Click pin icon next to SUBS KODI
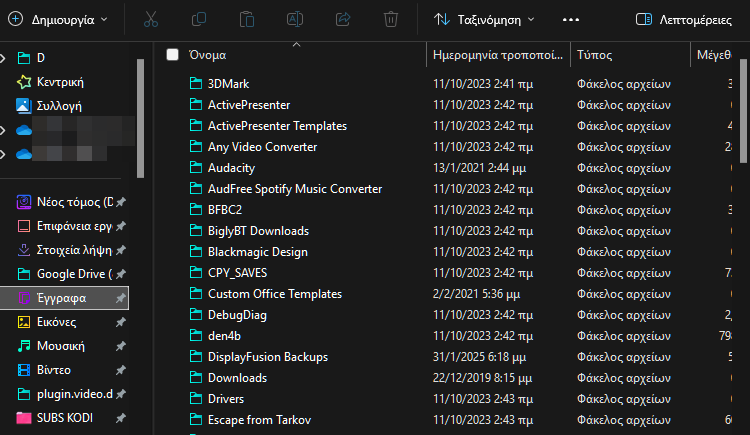Viewport: 750px width, 435px height. [x=121, y=418]
